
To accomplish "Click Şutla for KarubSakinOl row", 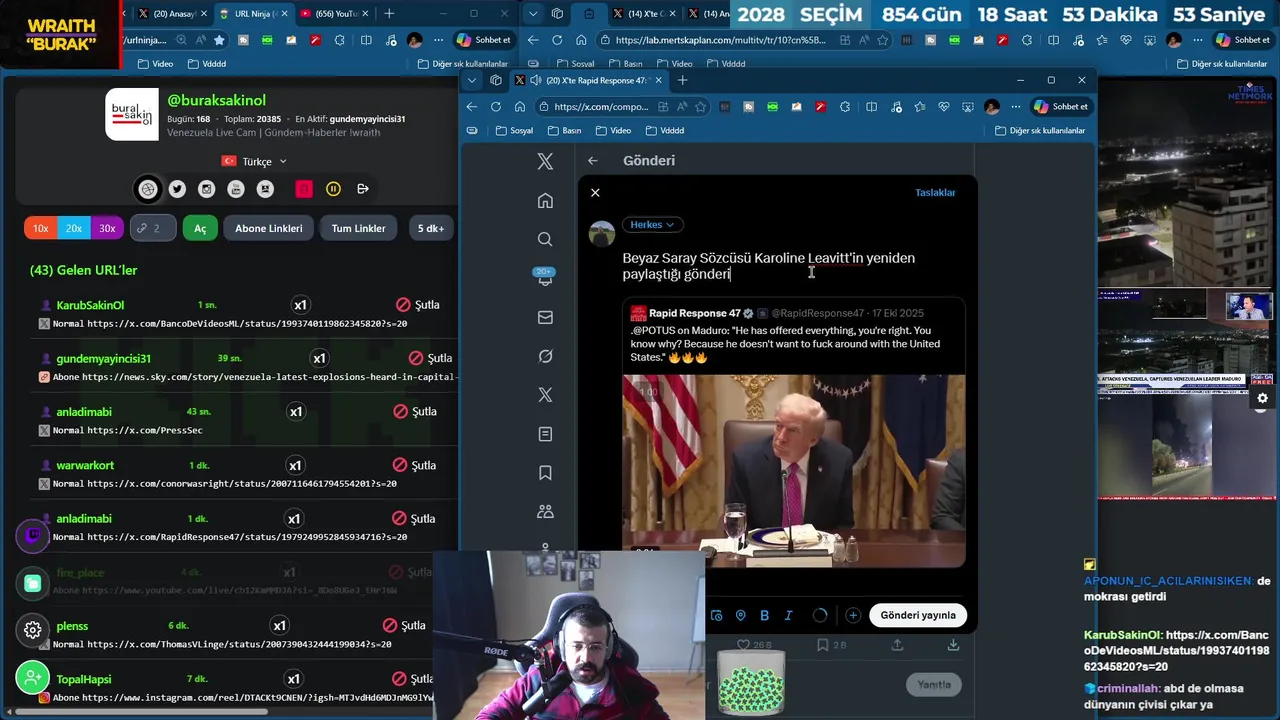I will click(418, 305).
